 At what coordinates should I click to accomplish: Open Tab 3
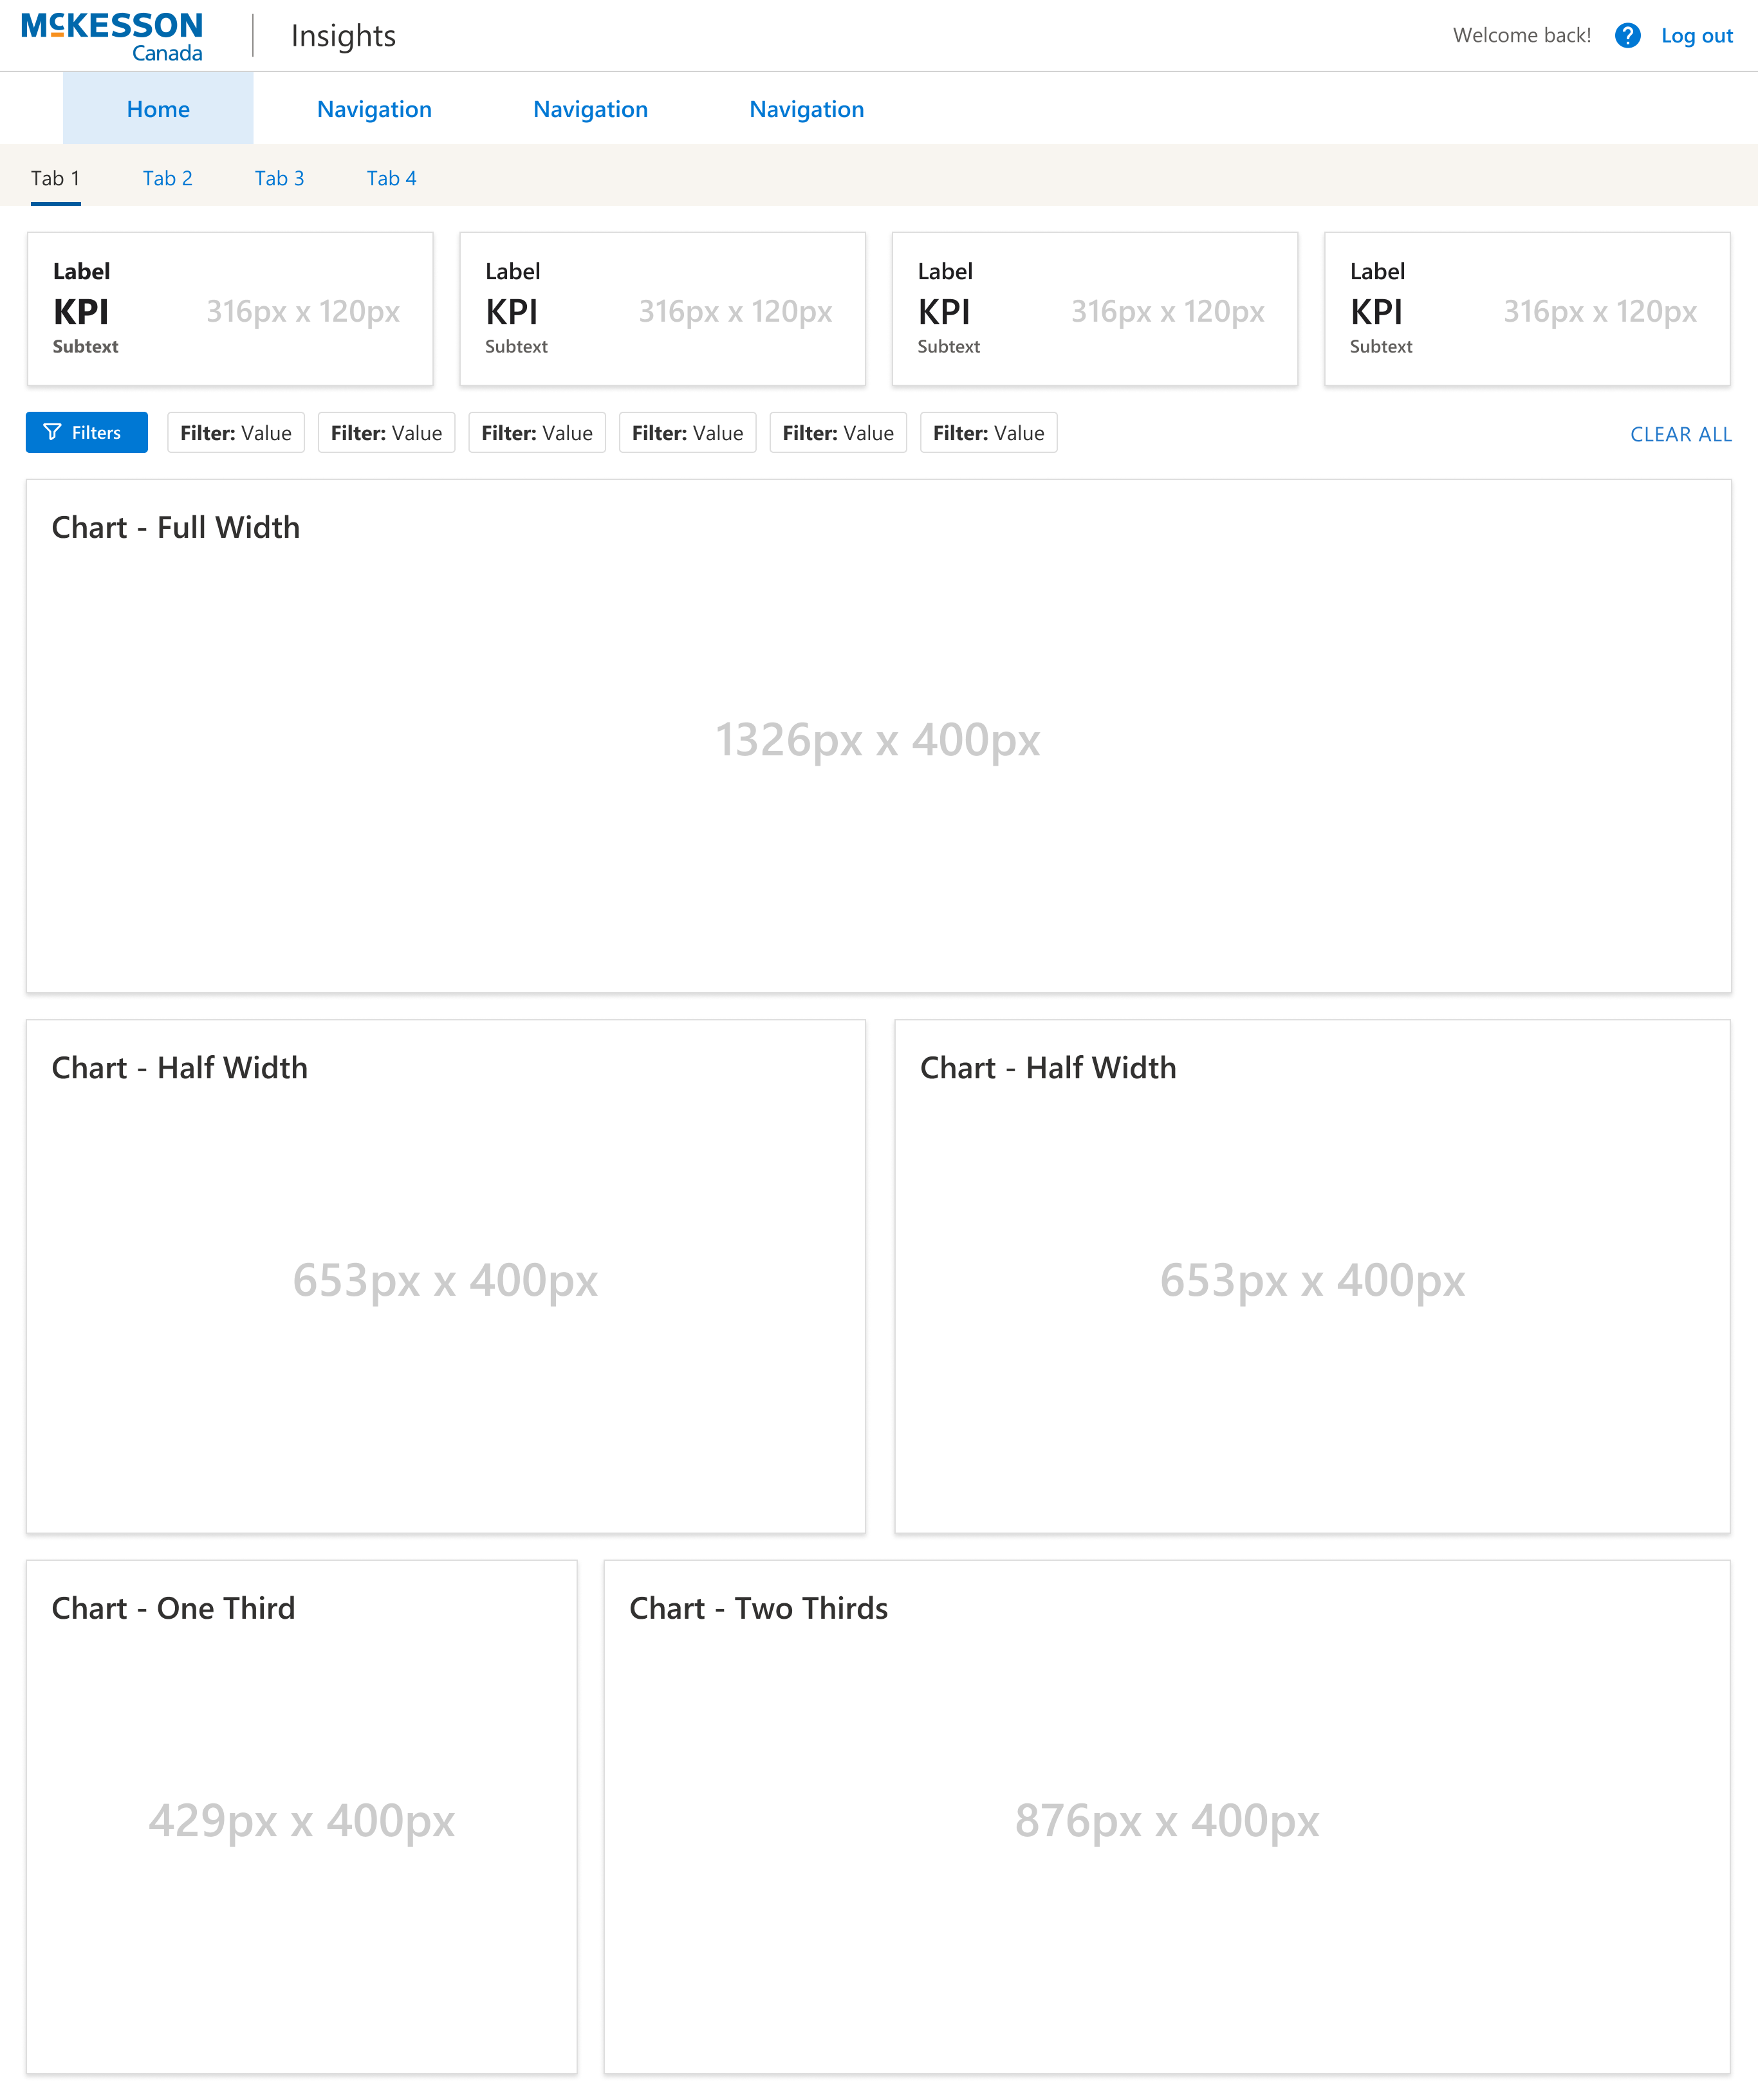280,177
